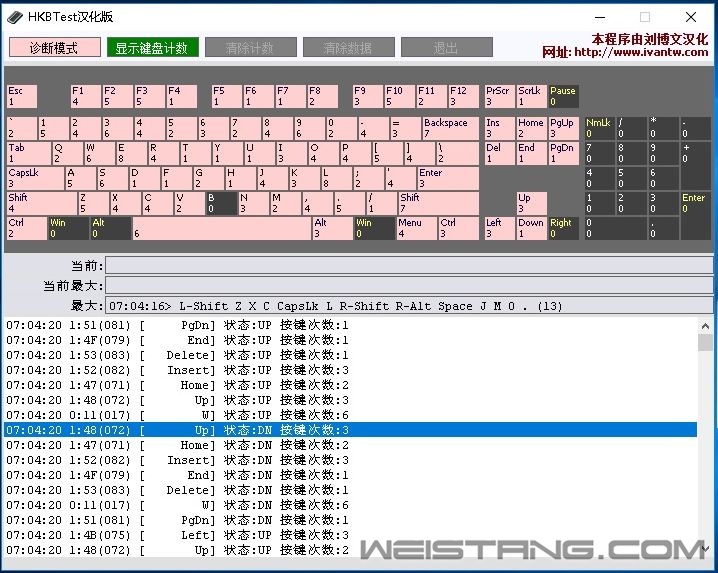Viewport: 718px width, 573px height.
Task: Click the 当前 keys display field
Action: (410, 266)
